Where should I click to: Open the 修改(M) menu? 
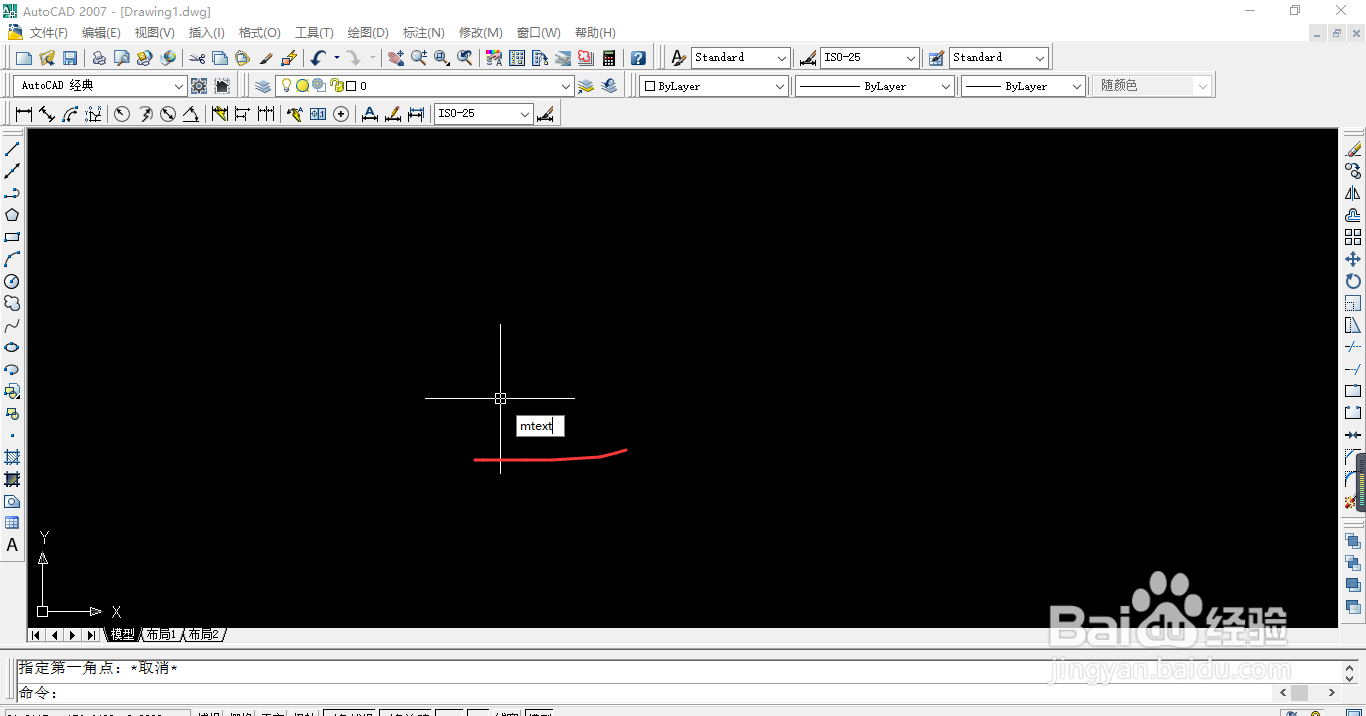481,33
